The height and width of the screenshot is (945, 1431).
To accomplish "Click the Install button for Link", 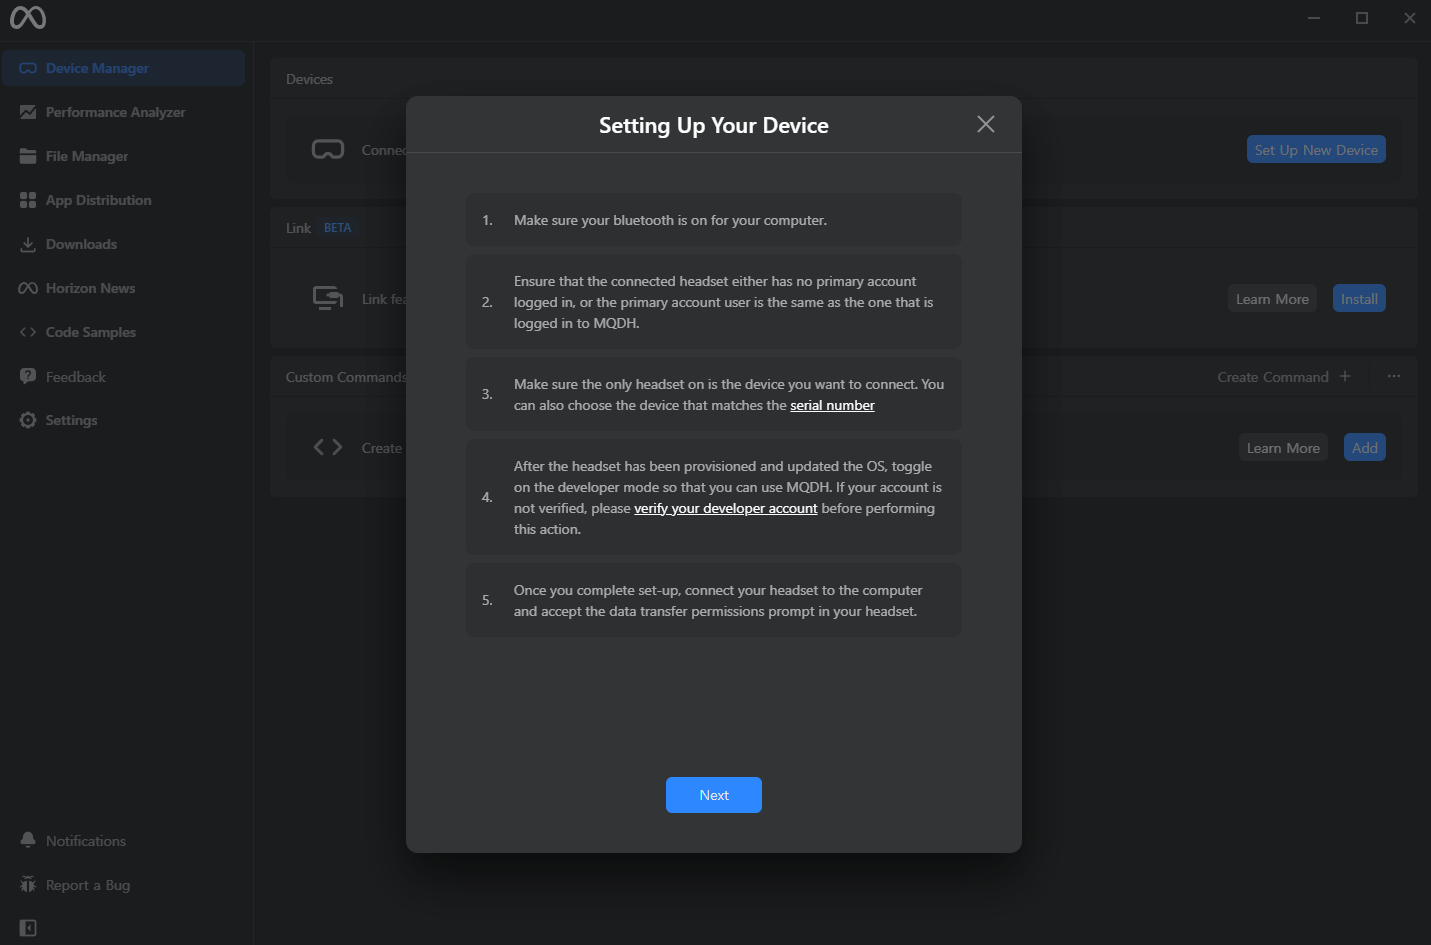I will (1359, 298).
